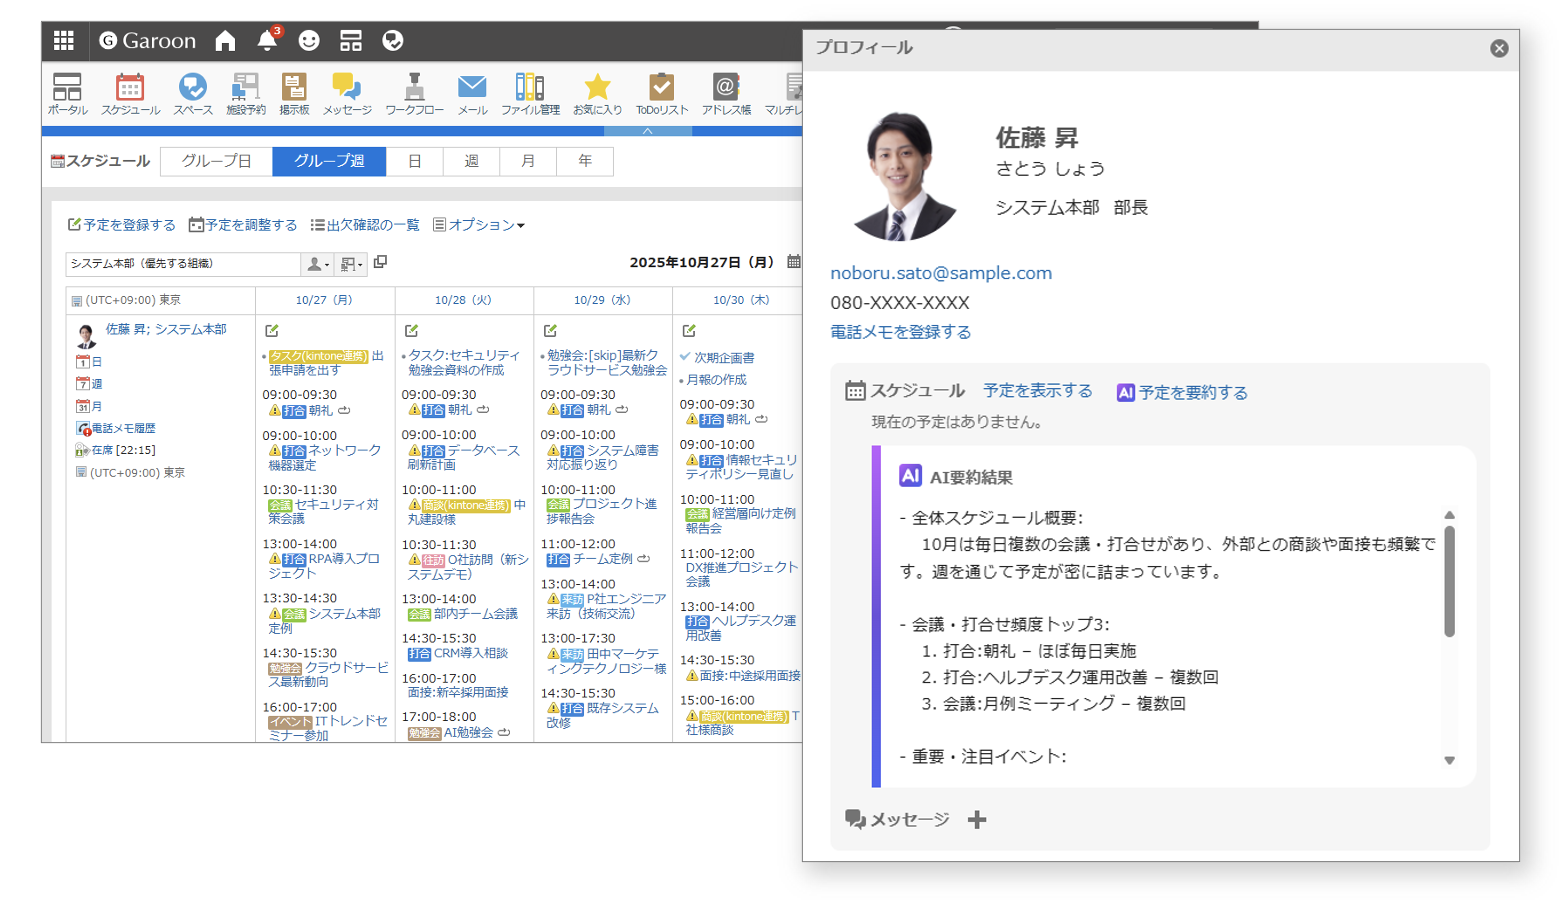Open the 施設予約 facility booking app
1568x900 pixels.
tap(245, 95)
